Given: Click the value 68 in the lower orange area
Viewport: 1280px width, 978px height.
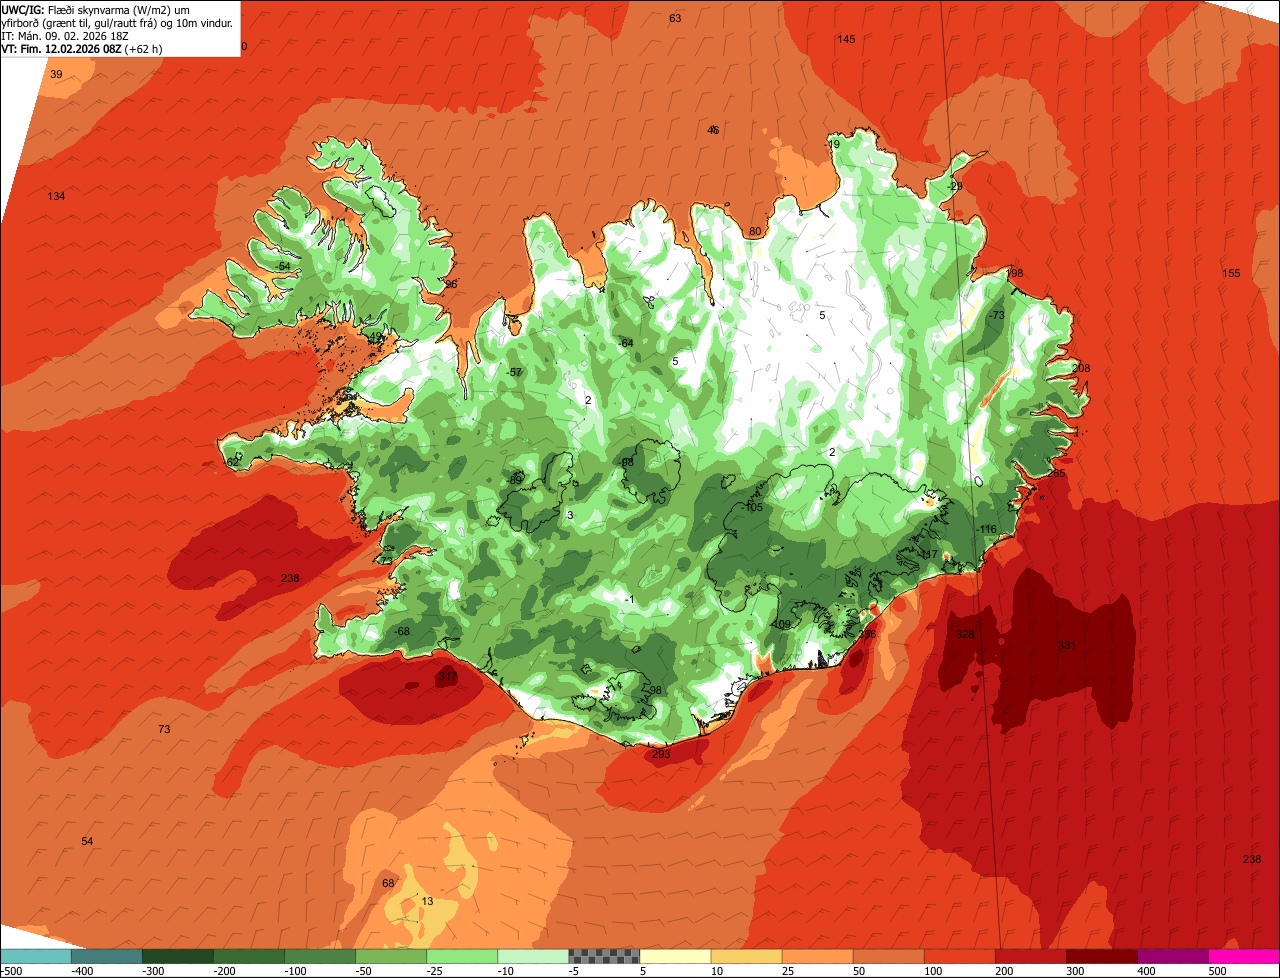Looking at the screenshot, I should tap(388, 883).
